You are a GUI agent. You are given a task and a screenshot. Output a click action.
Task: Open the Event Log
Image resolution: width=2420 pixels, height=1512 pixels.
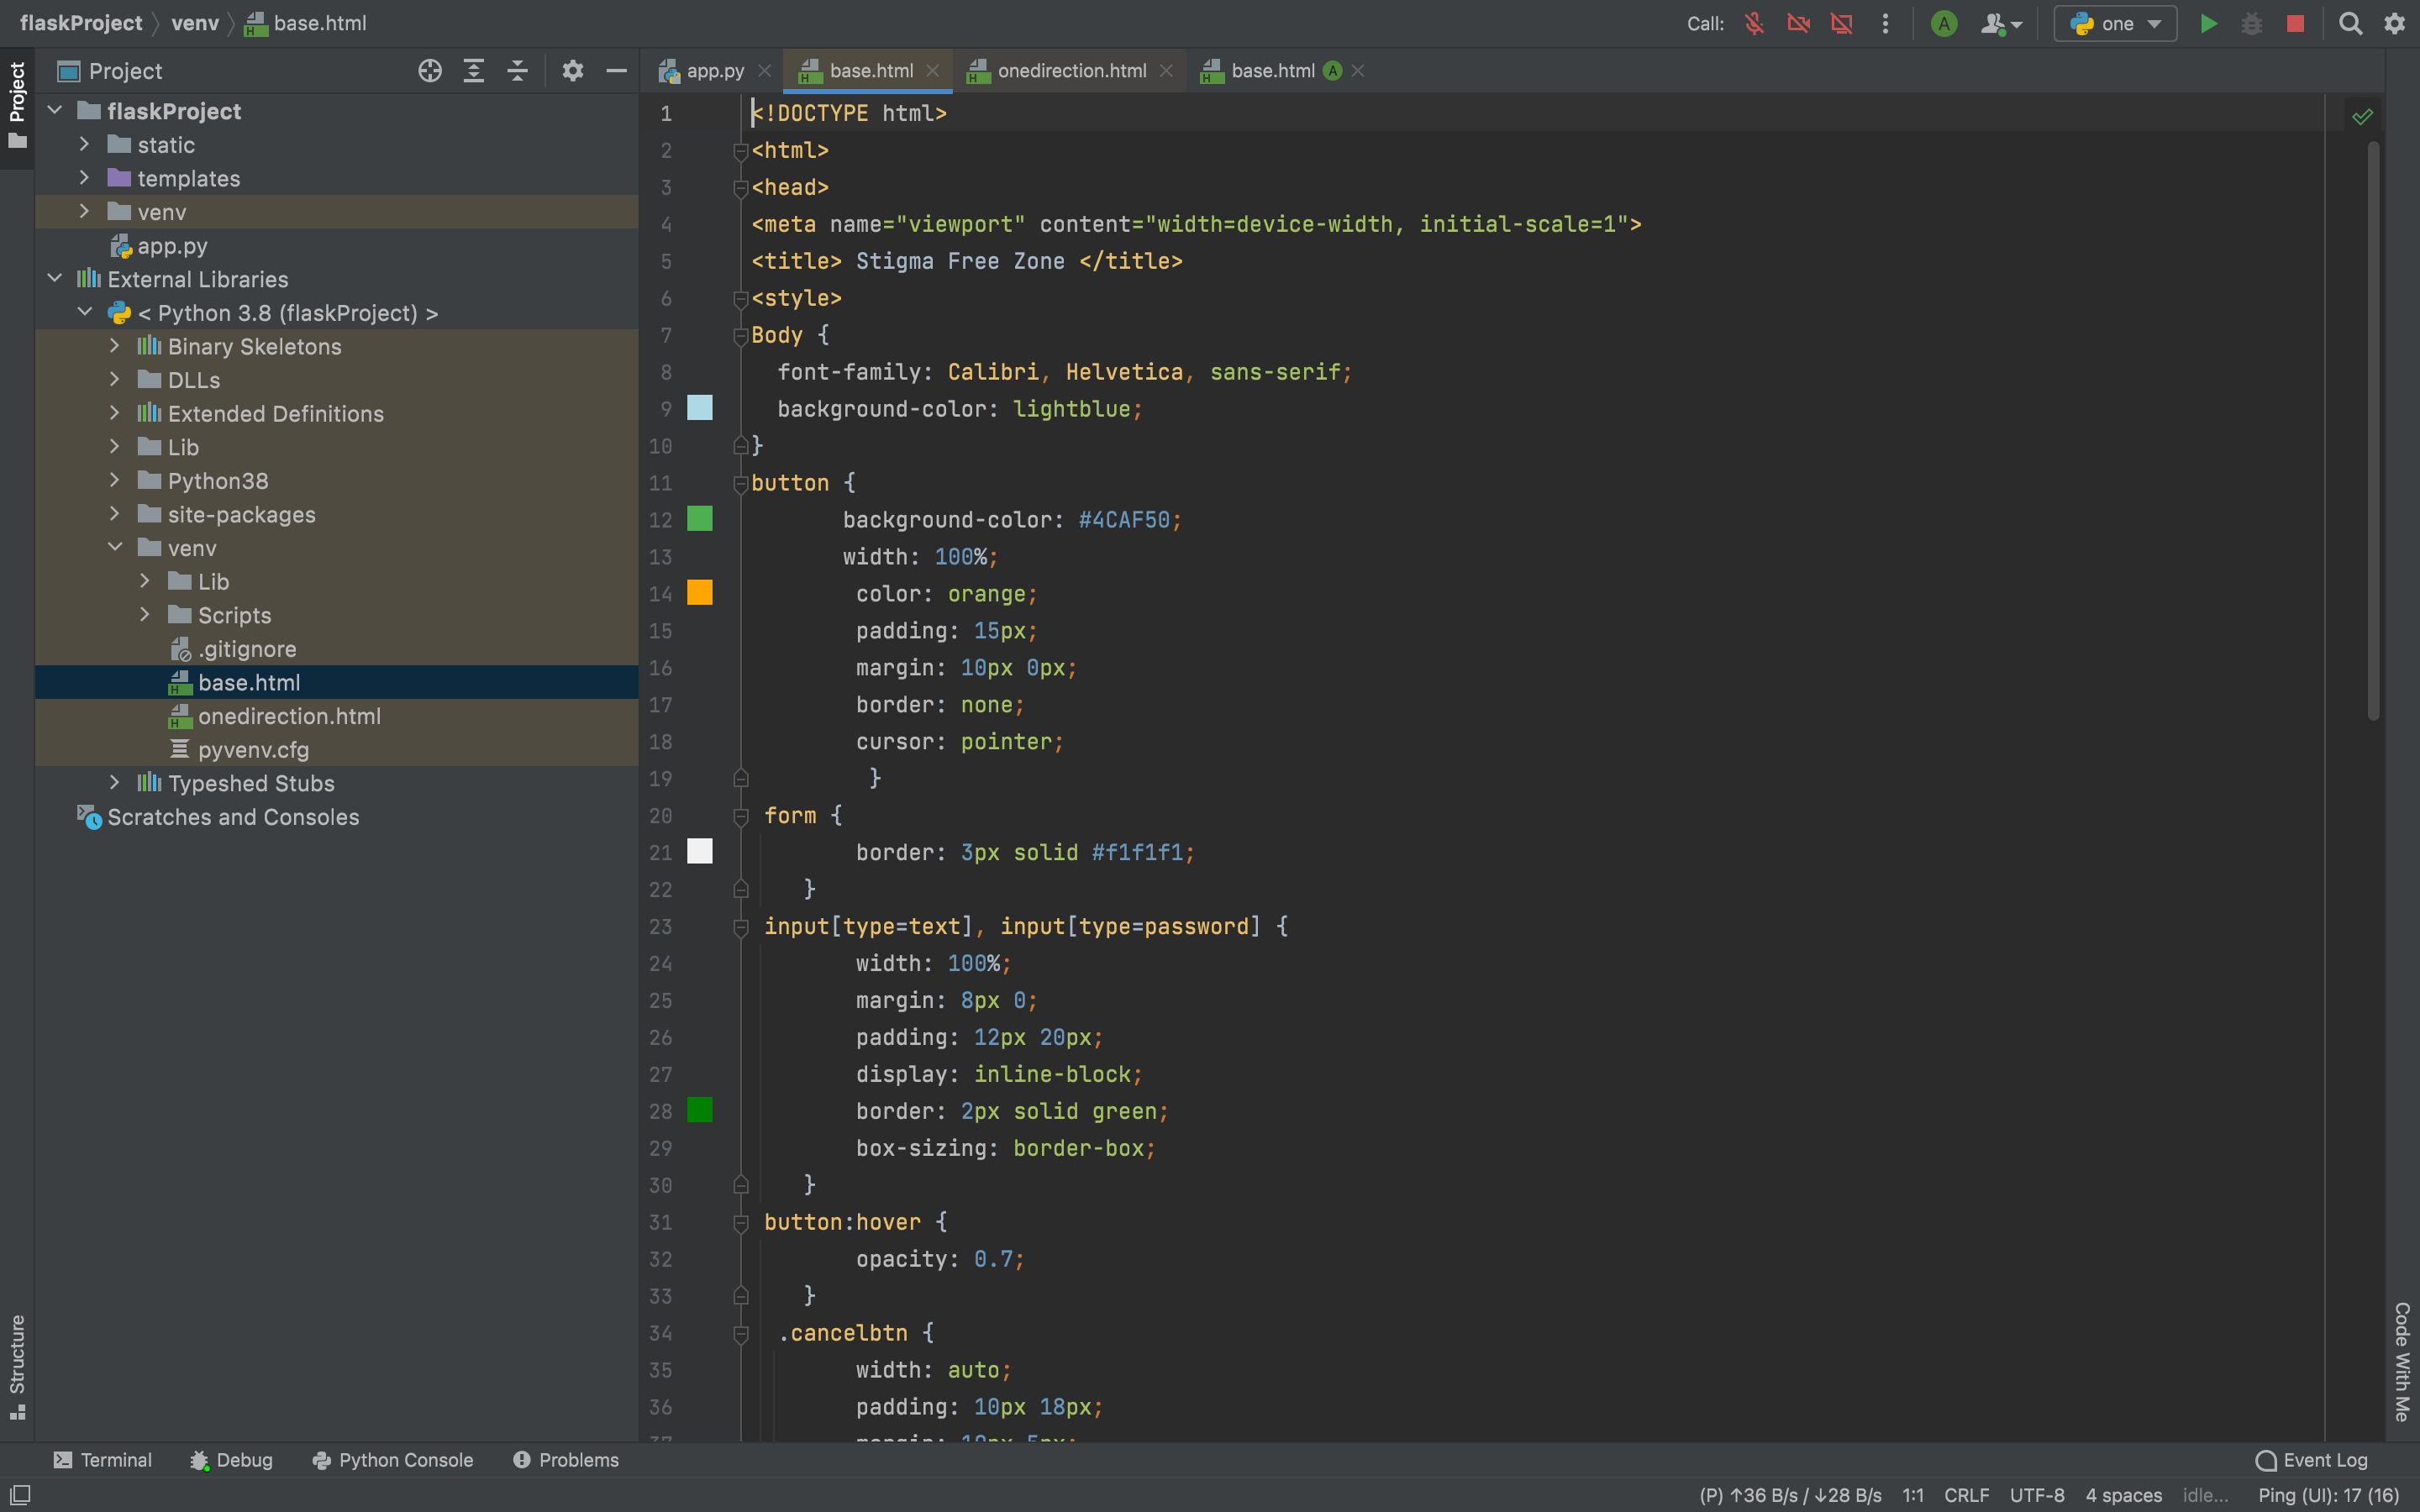coord(2312,1460)
